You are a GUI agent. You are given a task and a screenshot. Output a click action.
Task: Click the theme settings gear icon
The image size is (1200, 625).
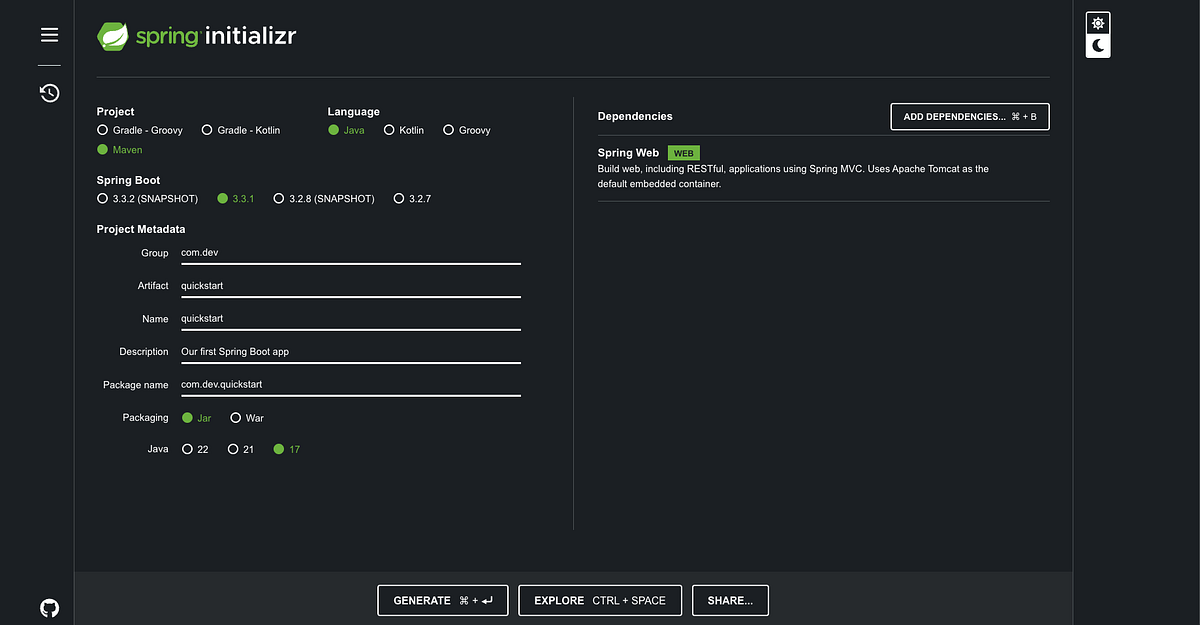coord(1097,21)
